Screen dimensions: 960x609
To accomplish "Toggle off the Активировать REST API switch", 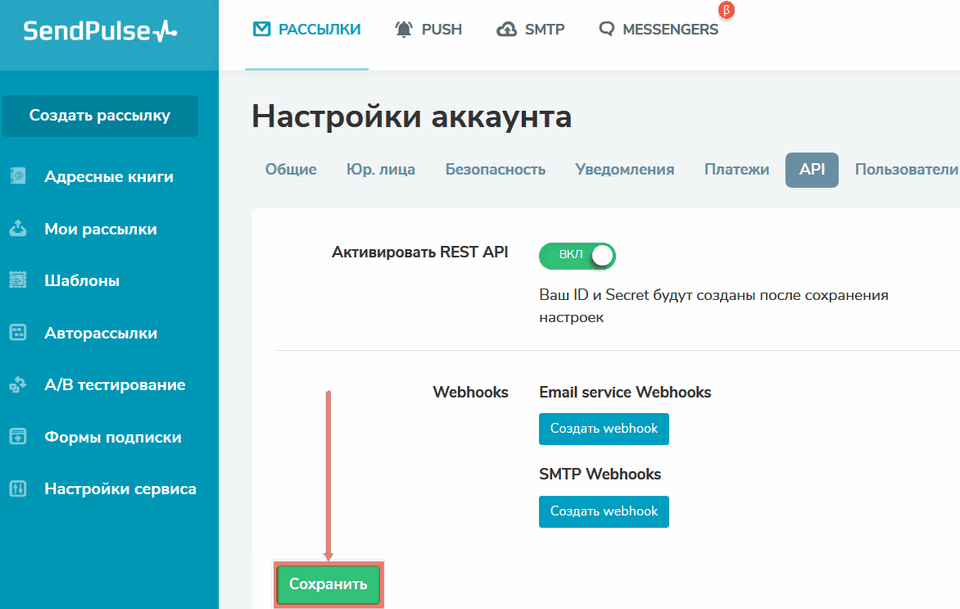I will pyautogui.click(x=577, y=255).
